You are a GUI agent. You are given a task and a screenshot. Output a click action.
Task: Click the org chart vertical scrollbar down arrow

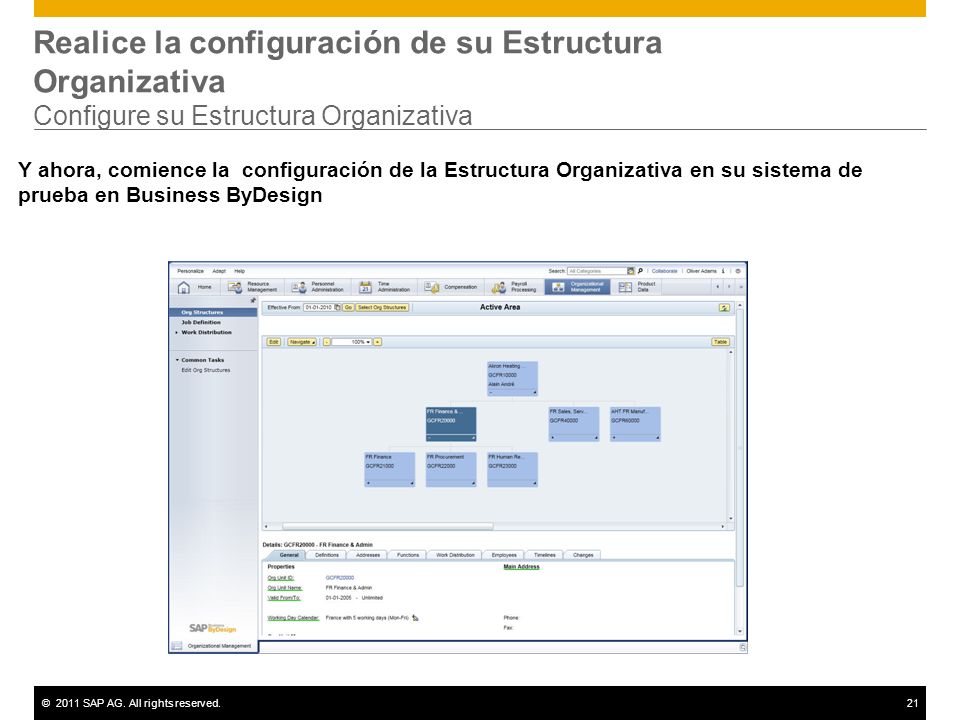[x=730, y=519]
